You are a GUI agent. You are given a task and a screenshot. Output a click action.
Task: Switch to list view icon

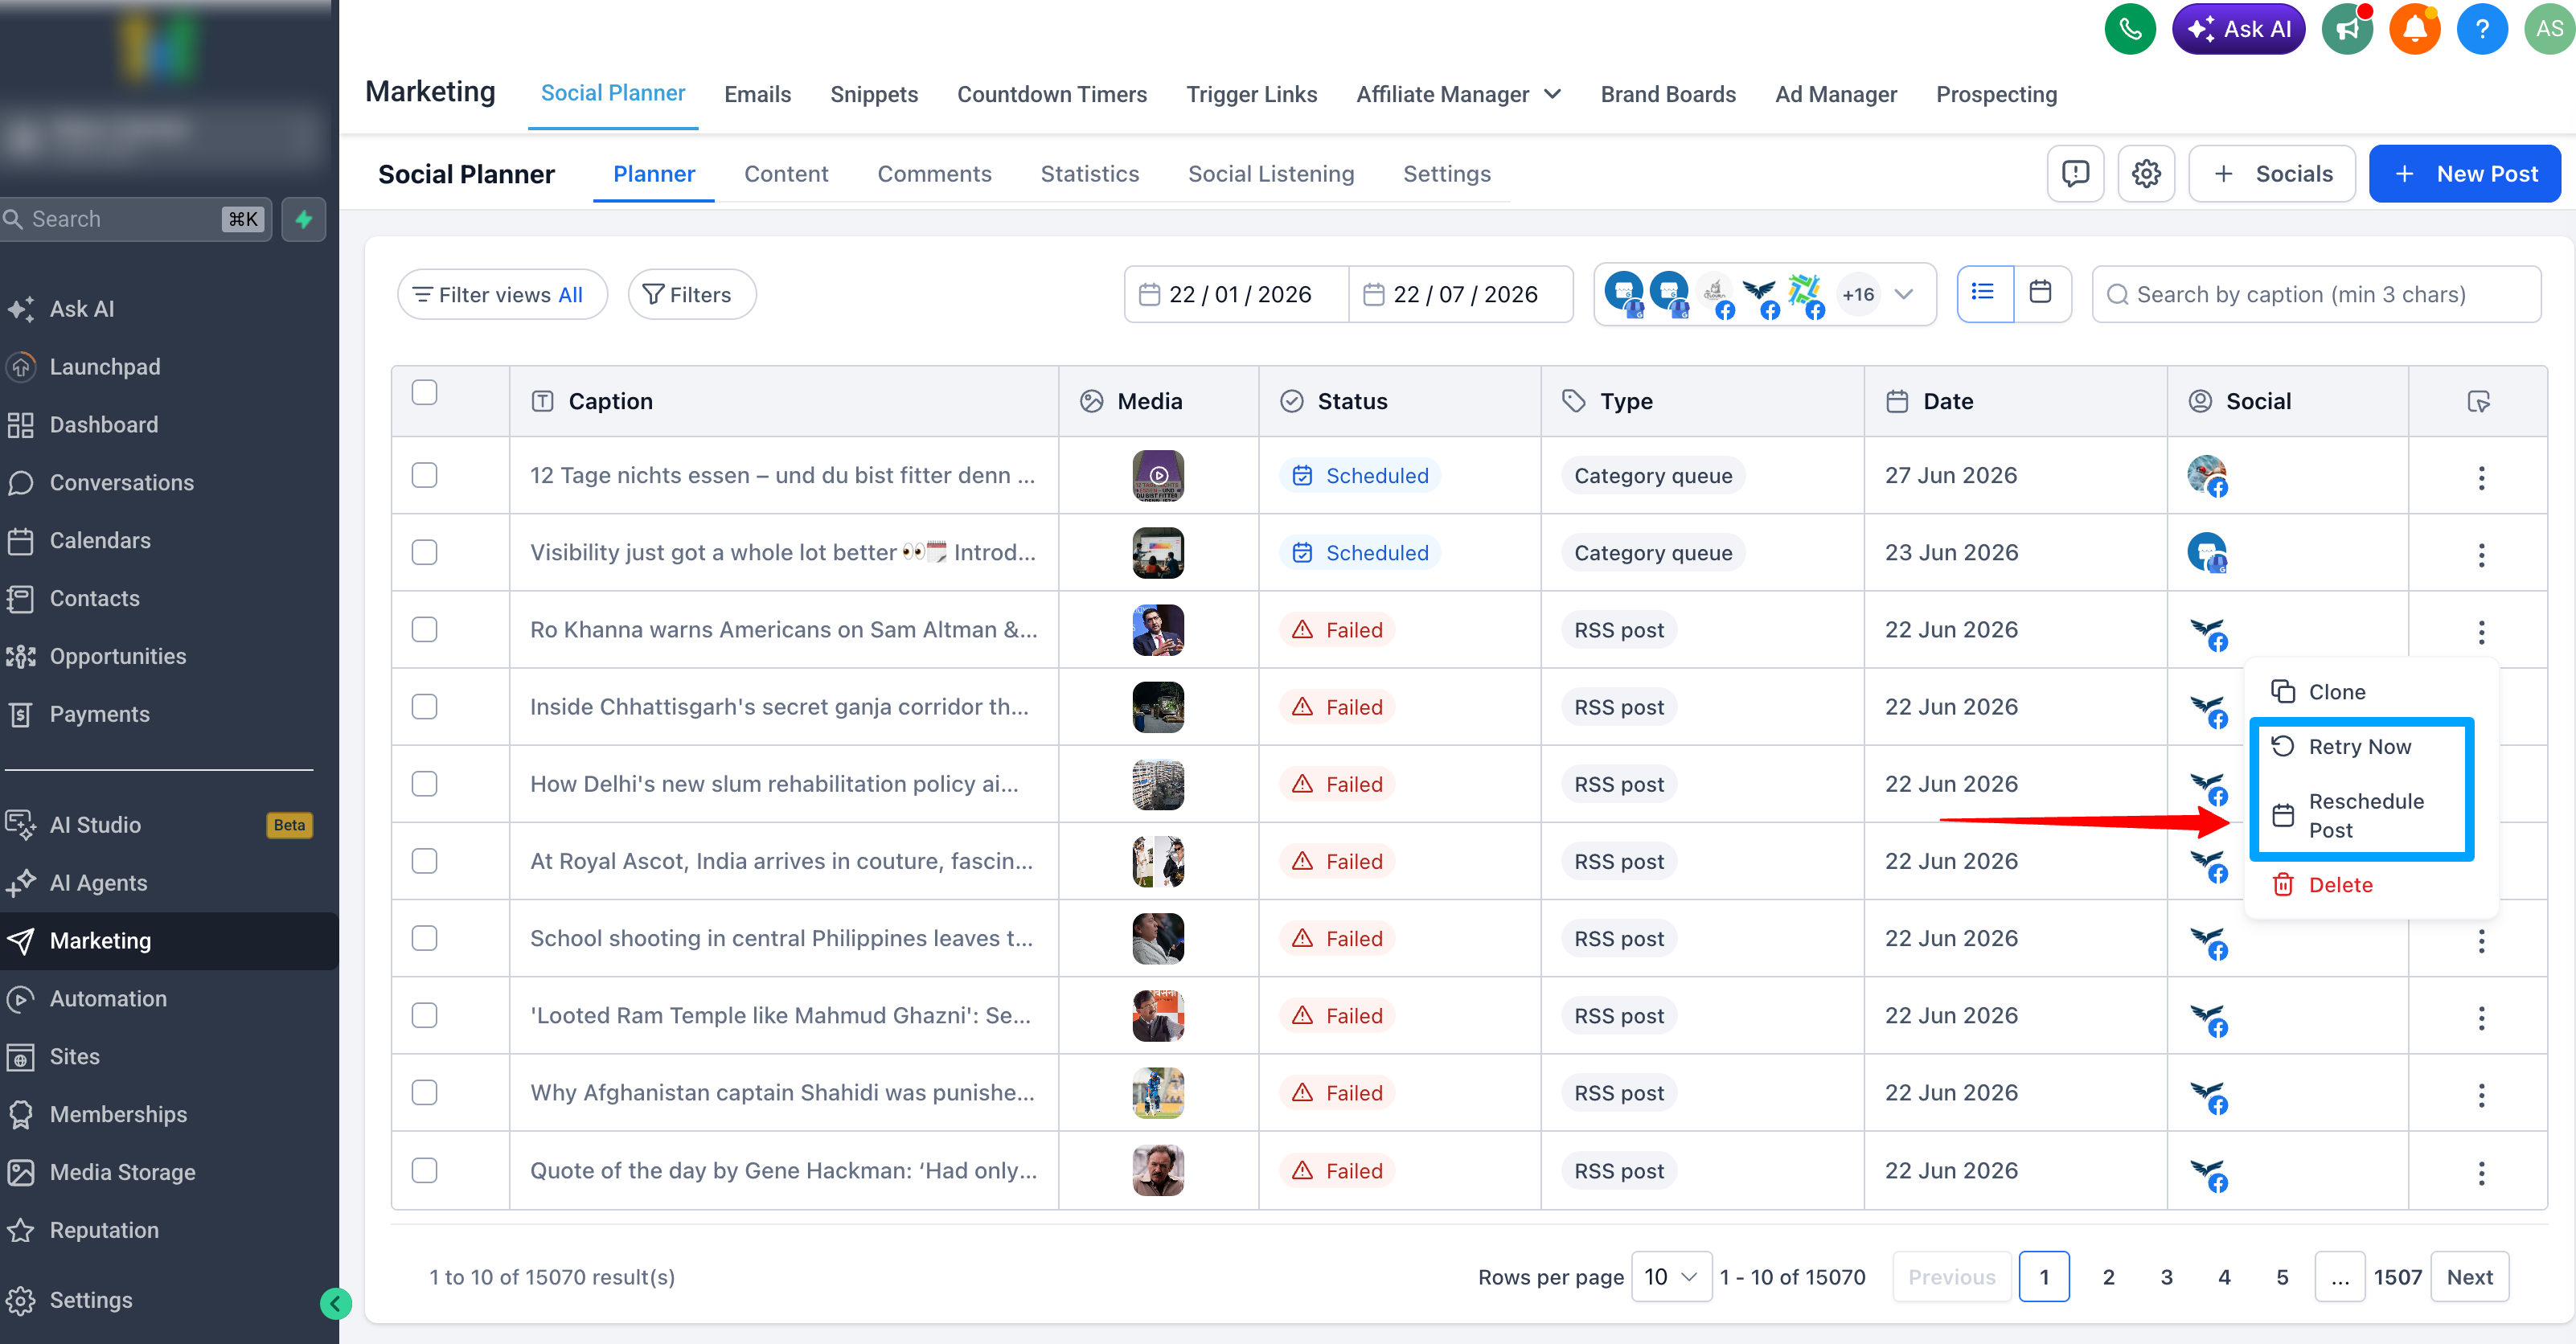1984,293
